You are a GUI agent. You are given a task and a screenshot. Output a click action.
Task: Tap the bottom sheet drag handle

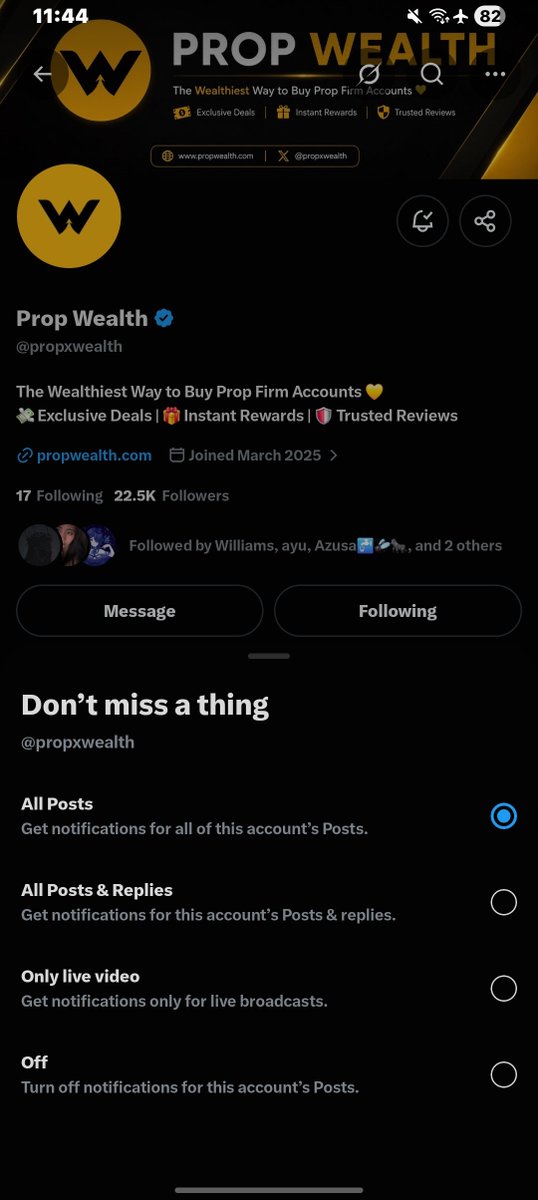click(x=269, y=656)
